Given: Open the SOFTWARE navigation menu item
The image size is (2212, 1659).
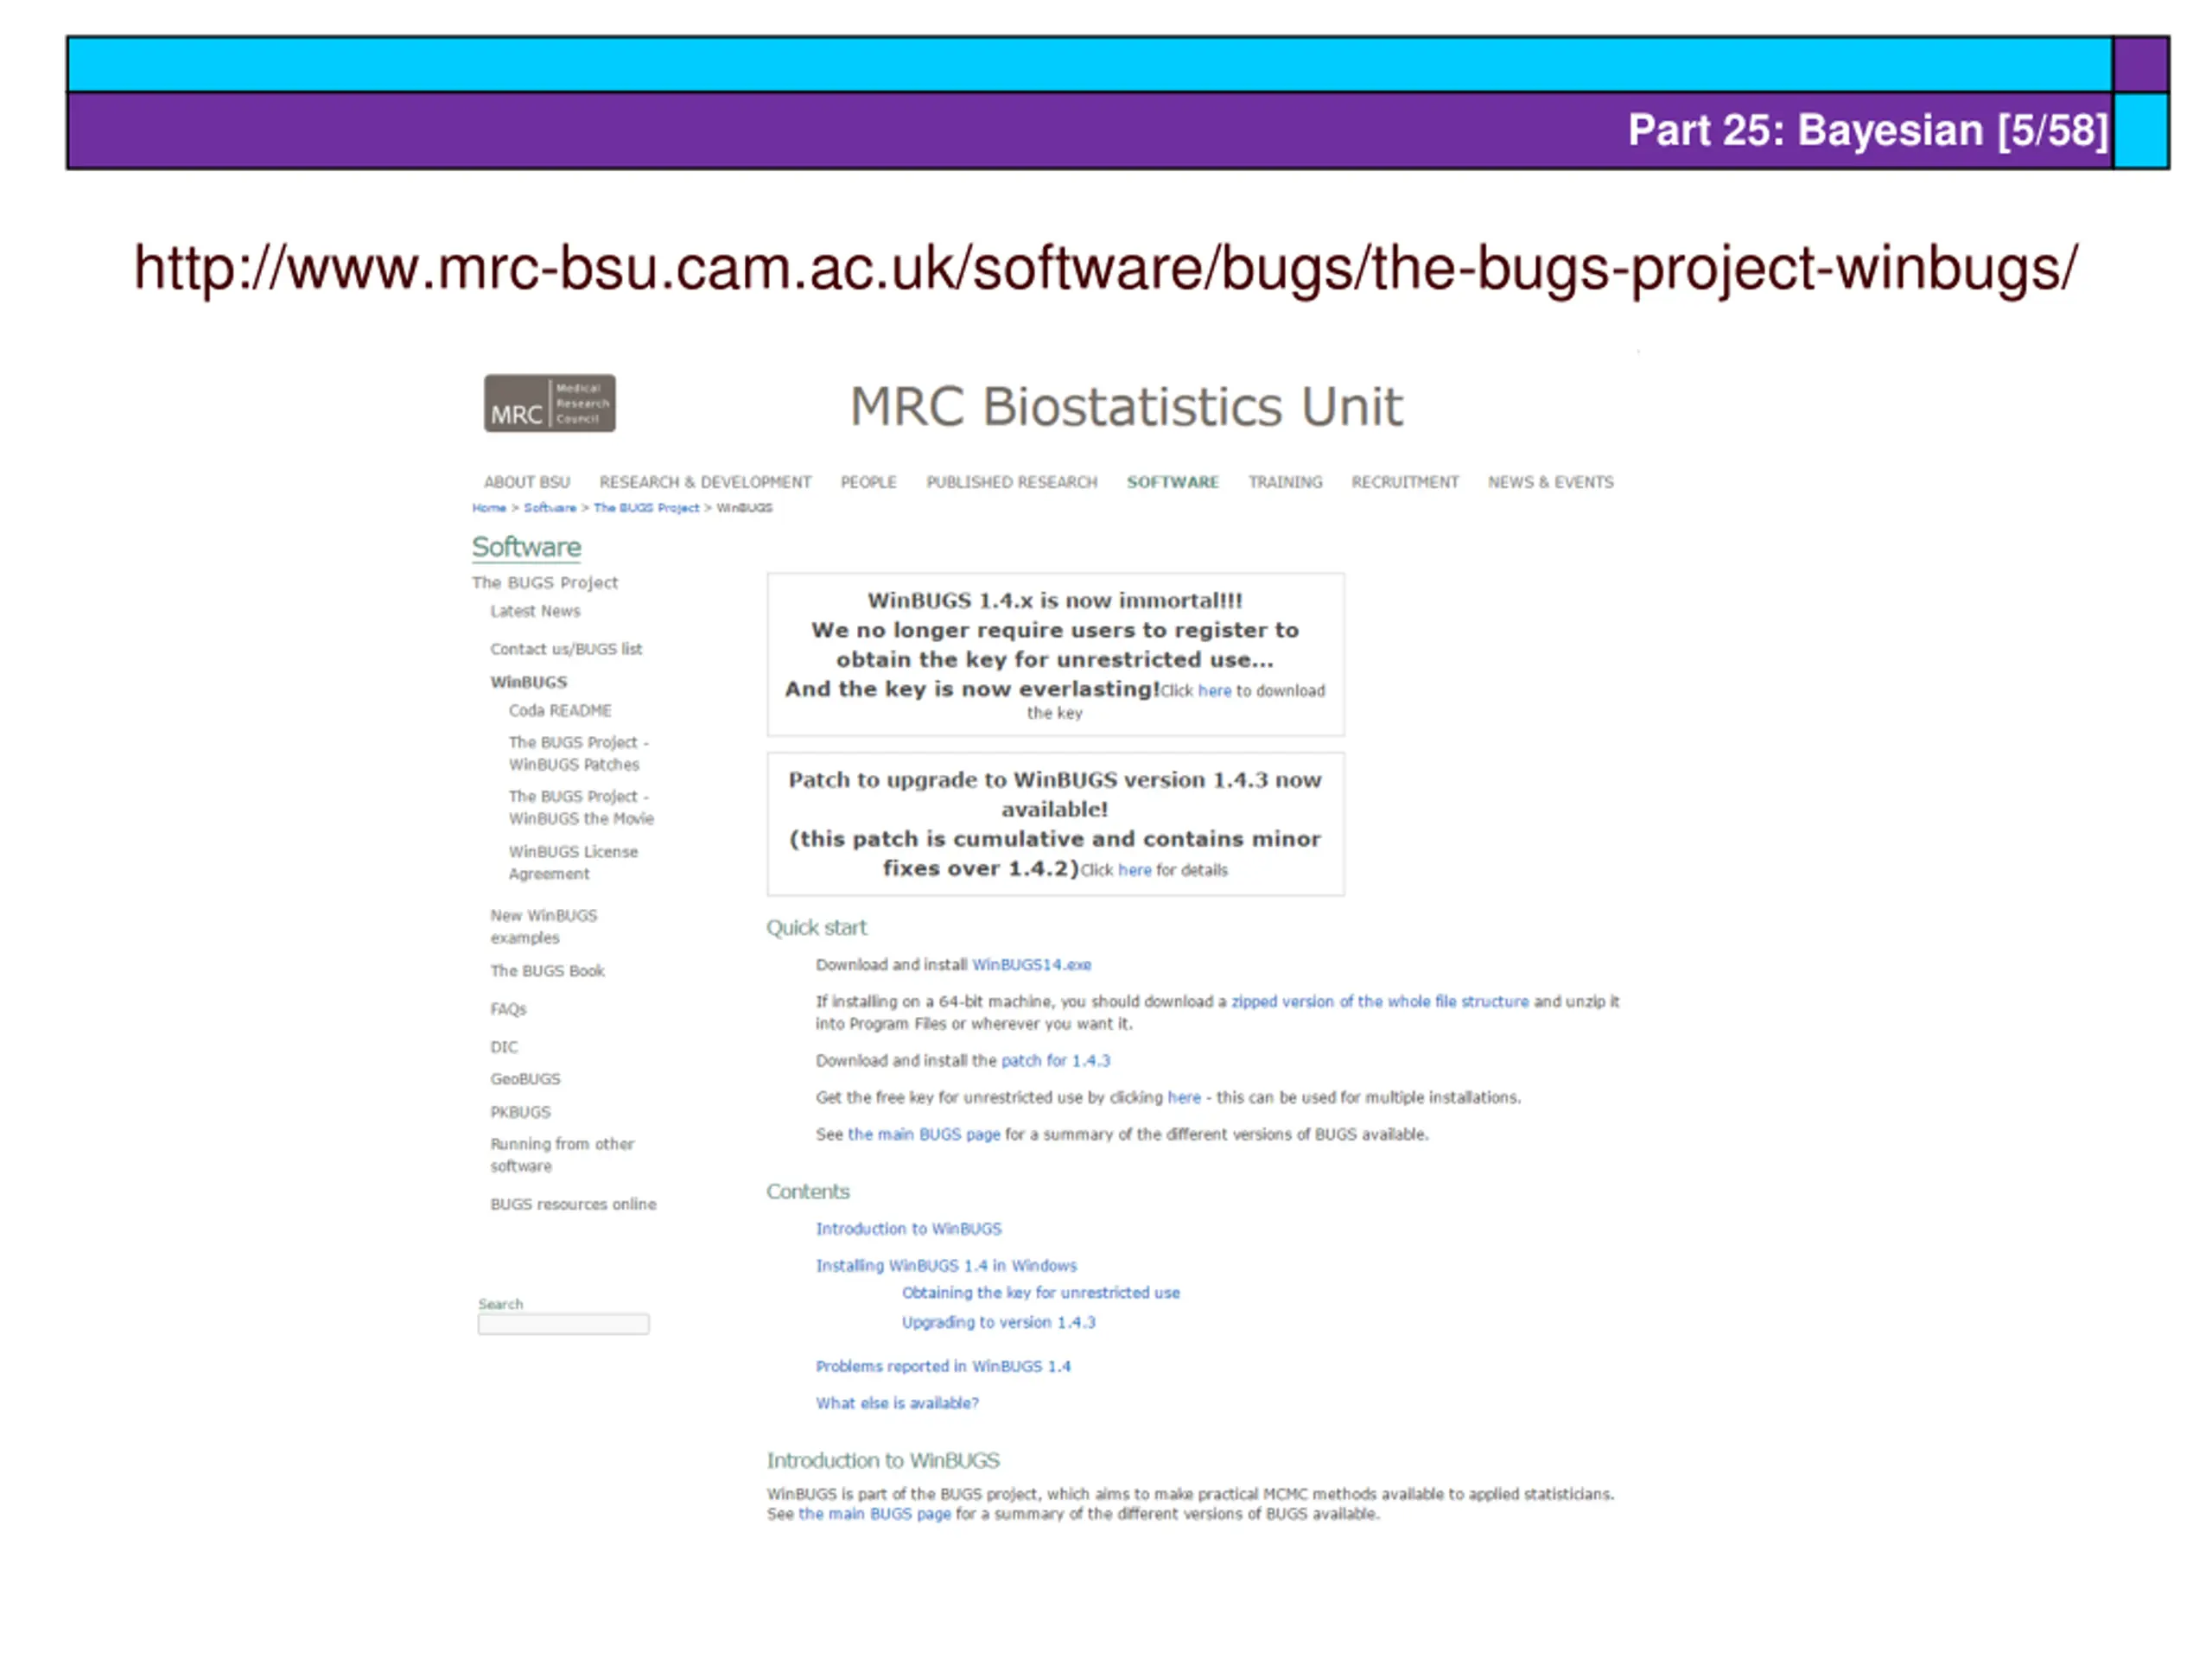Looking at the screenshot, I should (x=1172, y=482).
